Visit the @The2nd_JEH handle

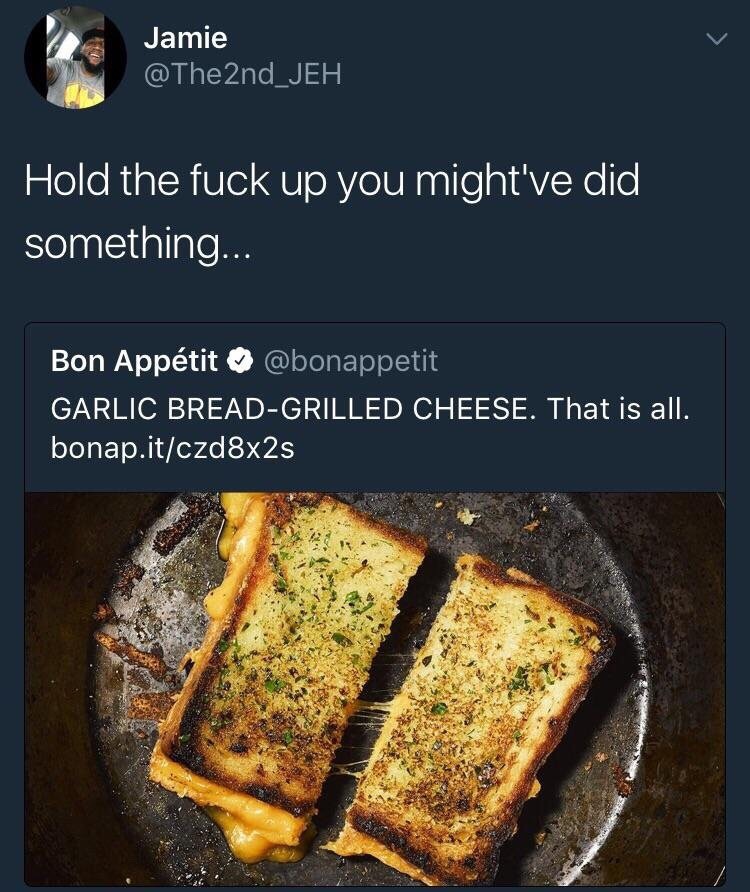click(242, 74)
